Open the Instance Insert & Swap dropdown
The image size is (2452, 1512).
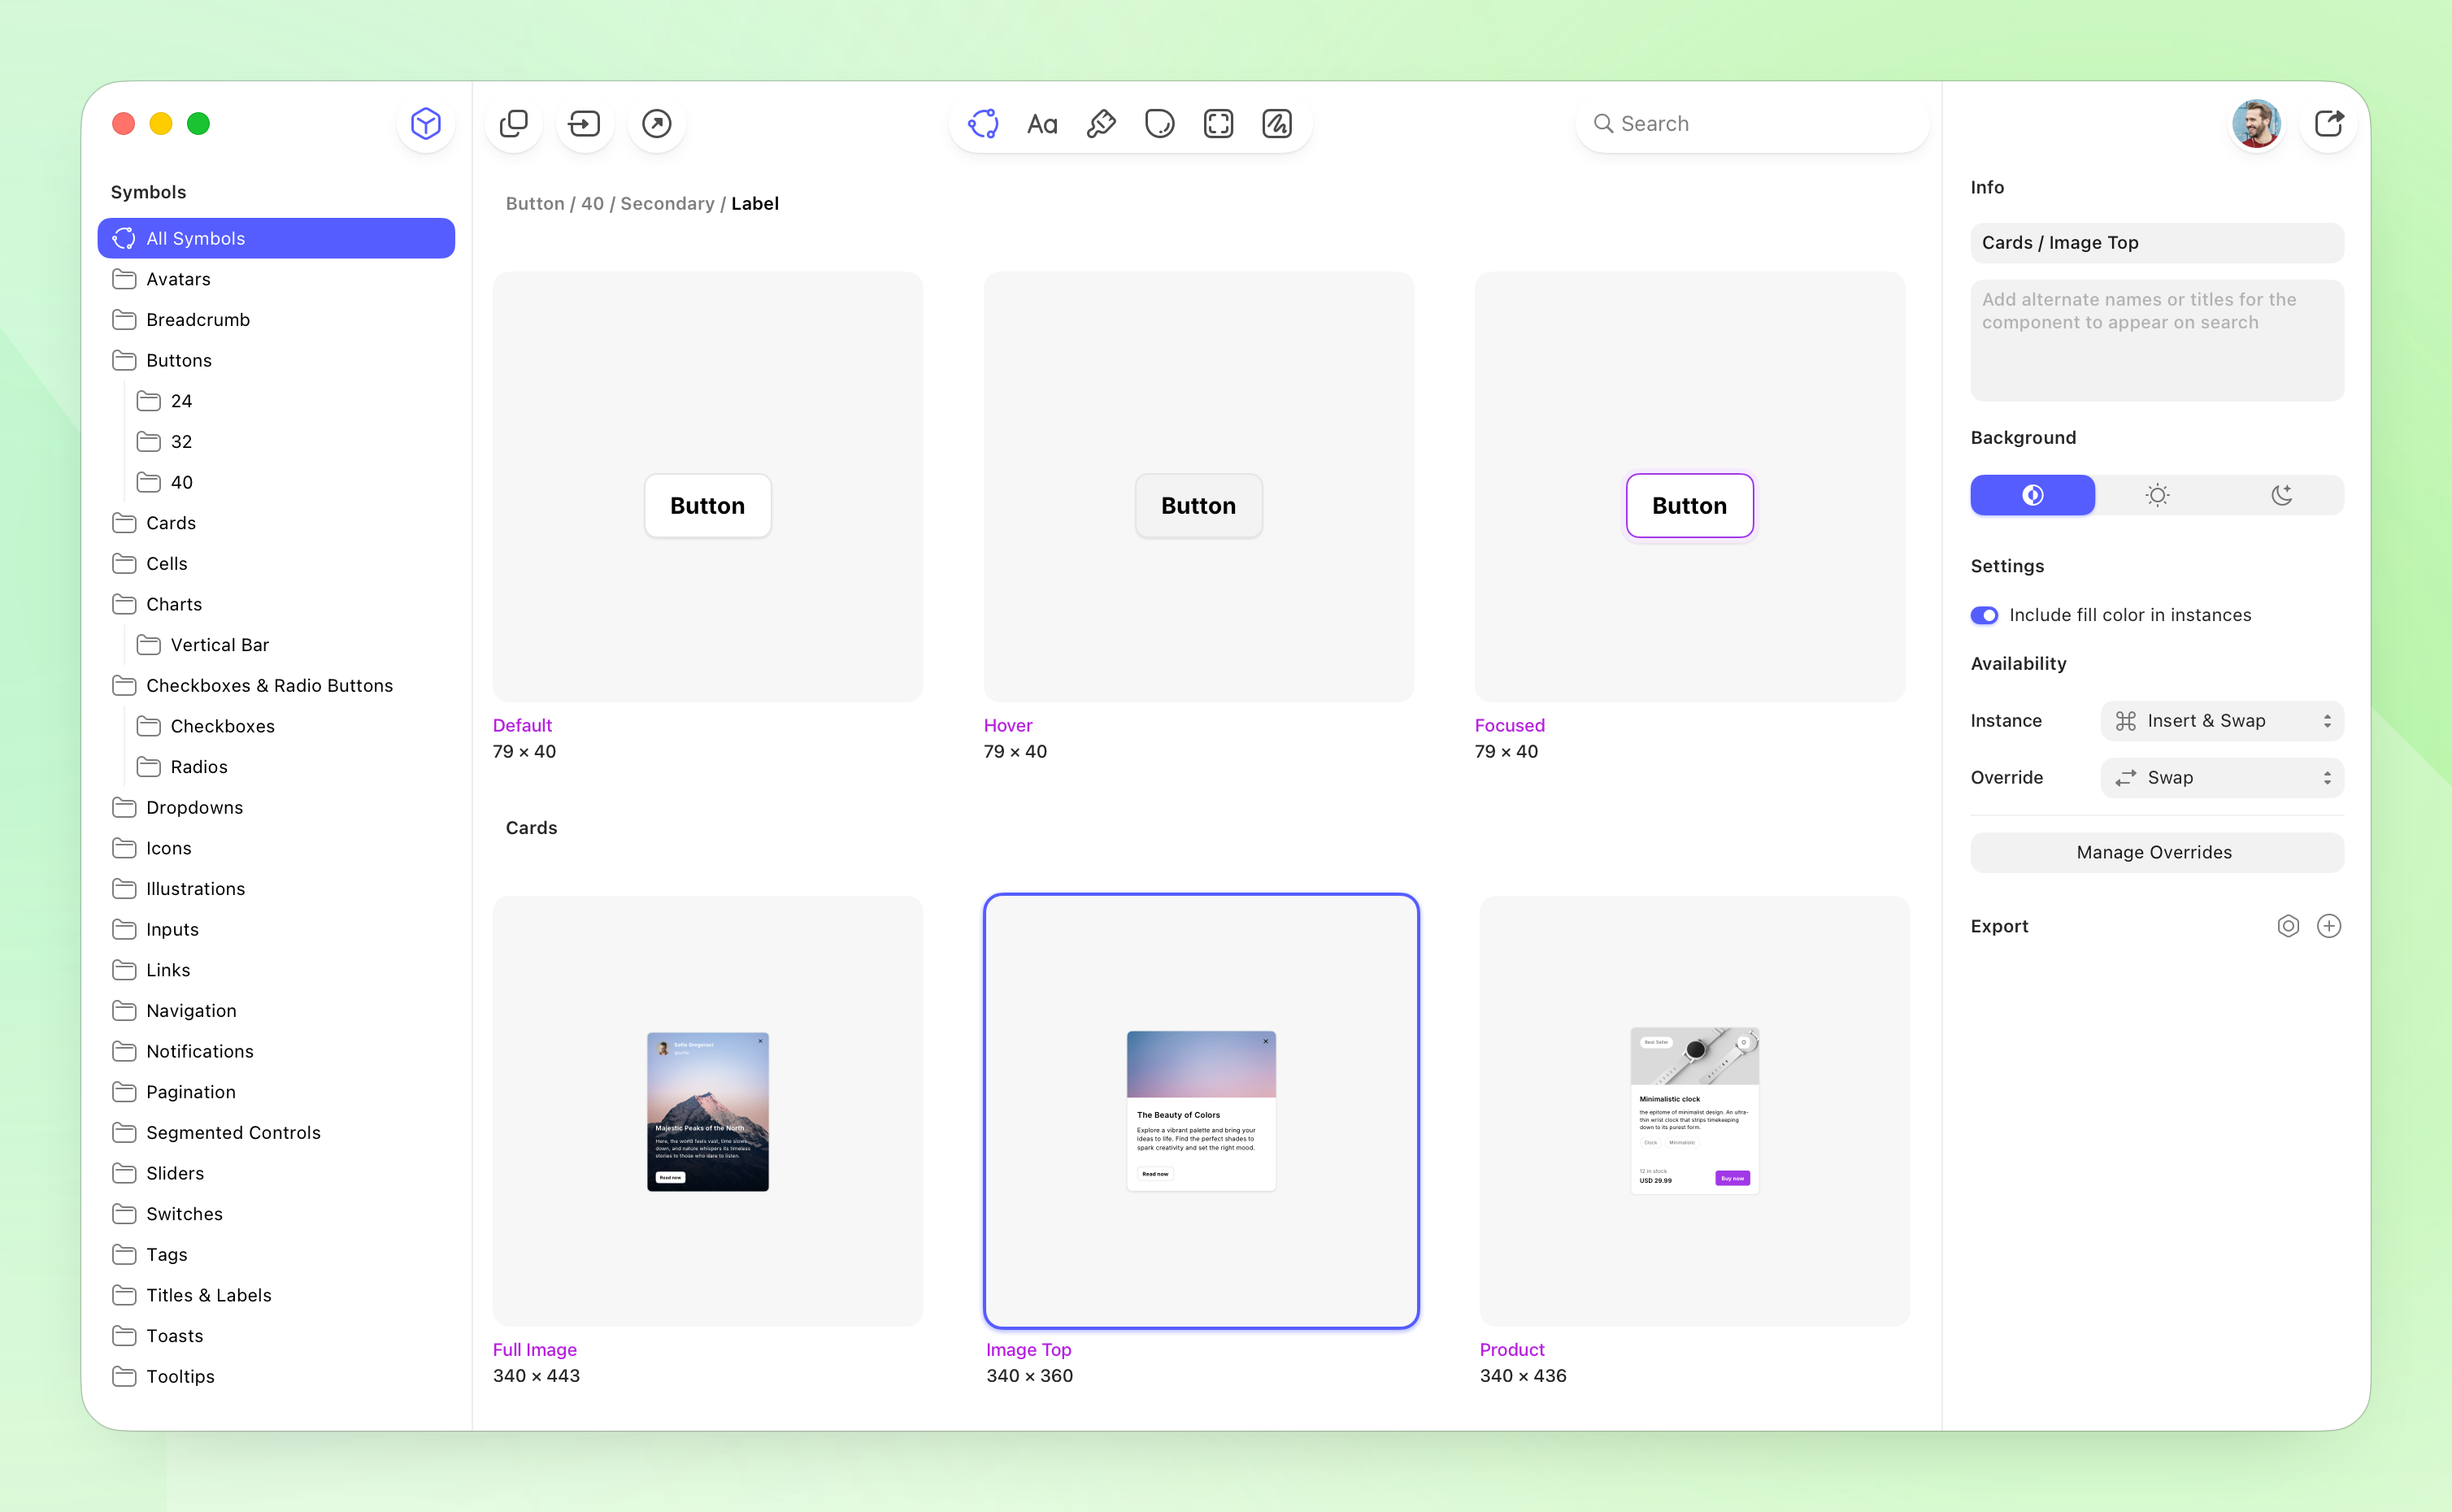(x=2222, y=721)
